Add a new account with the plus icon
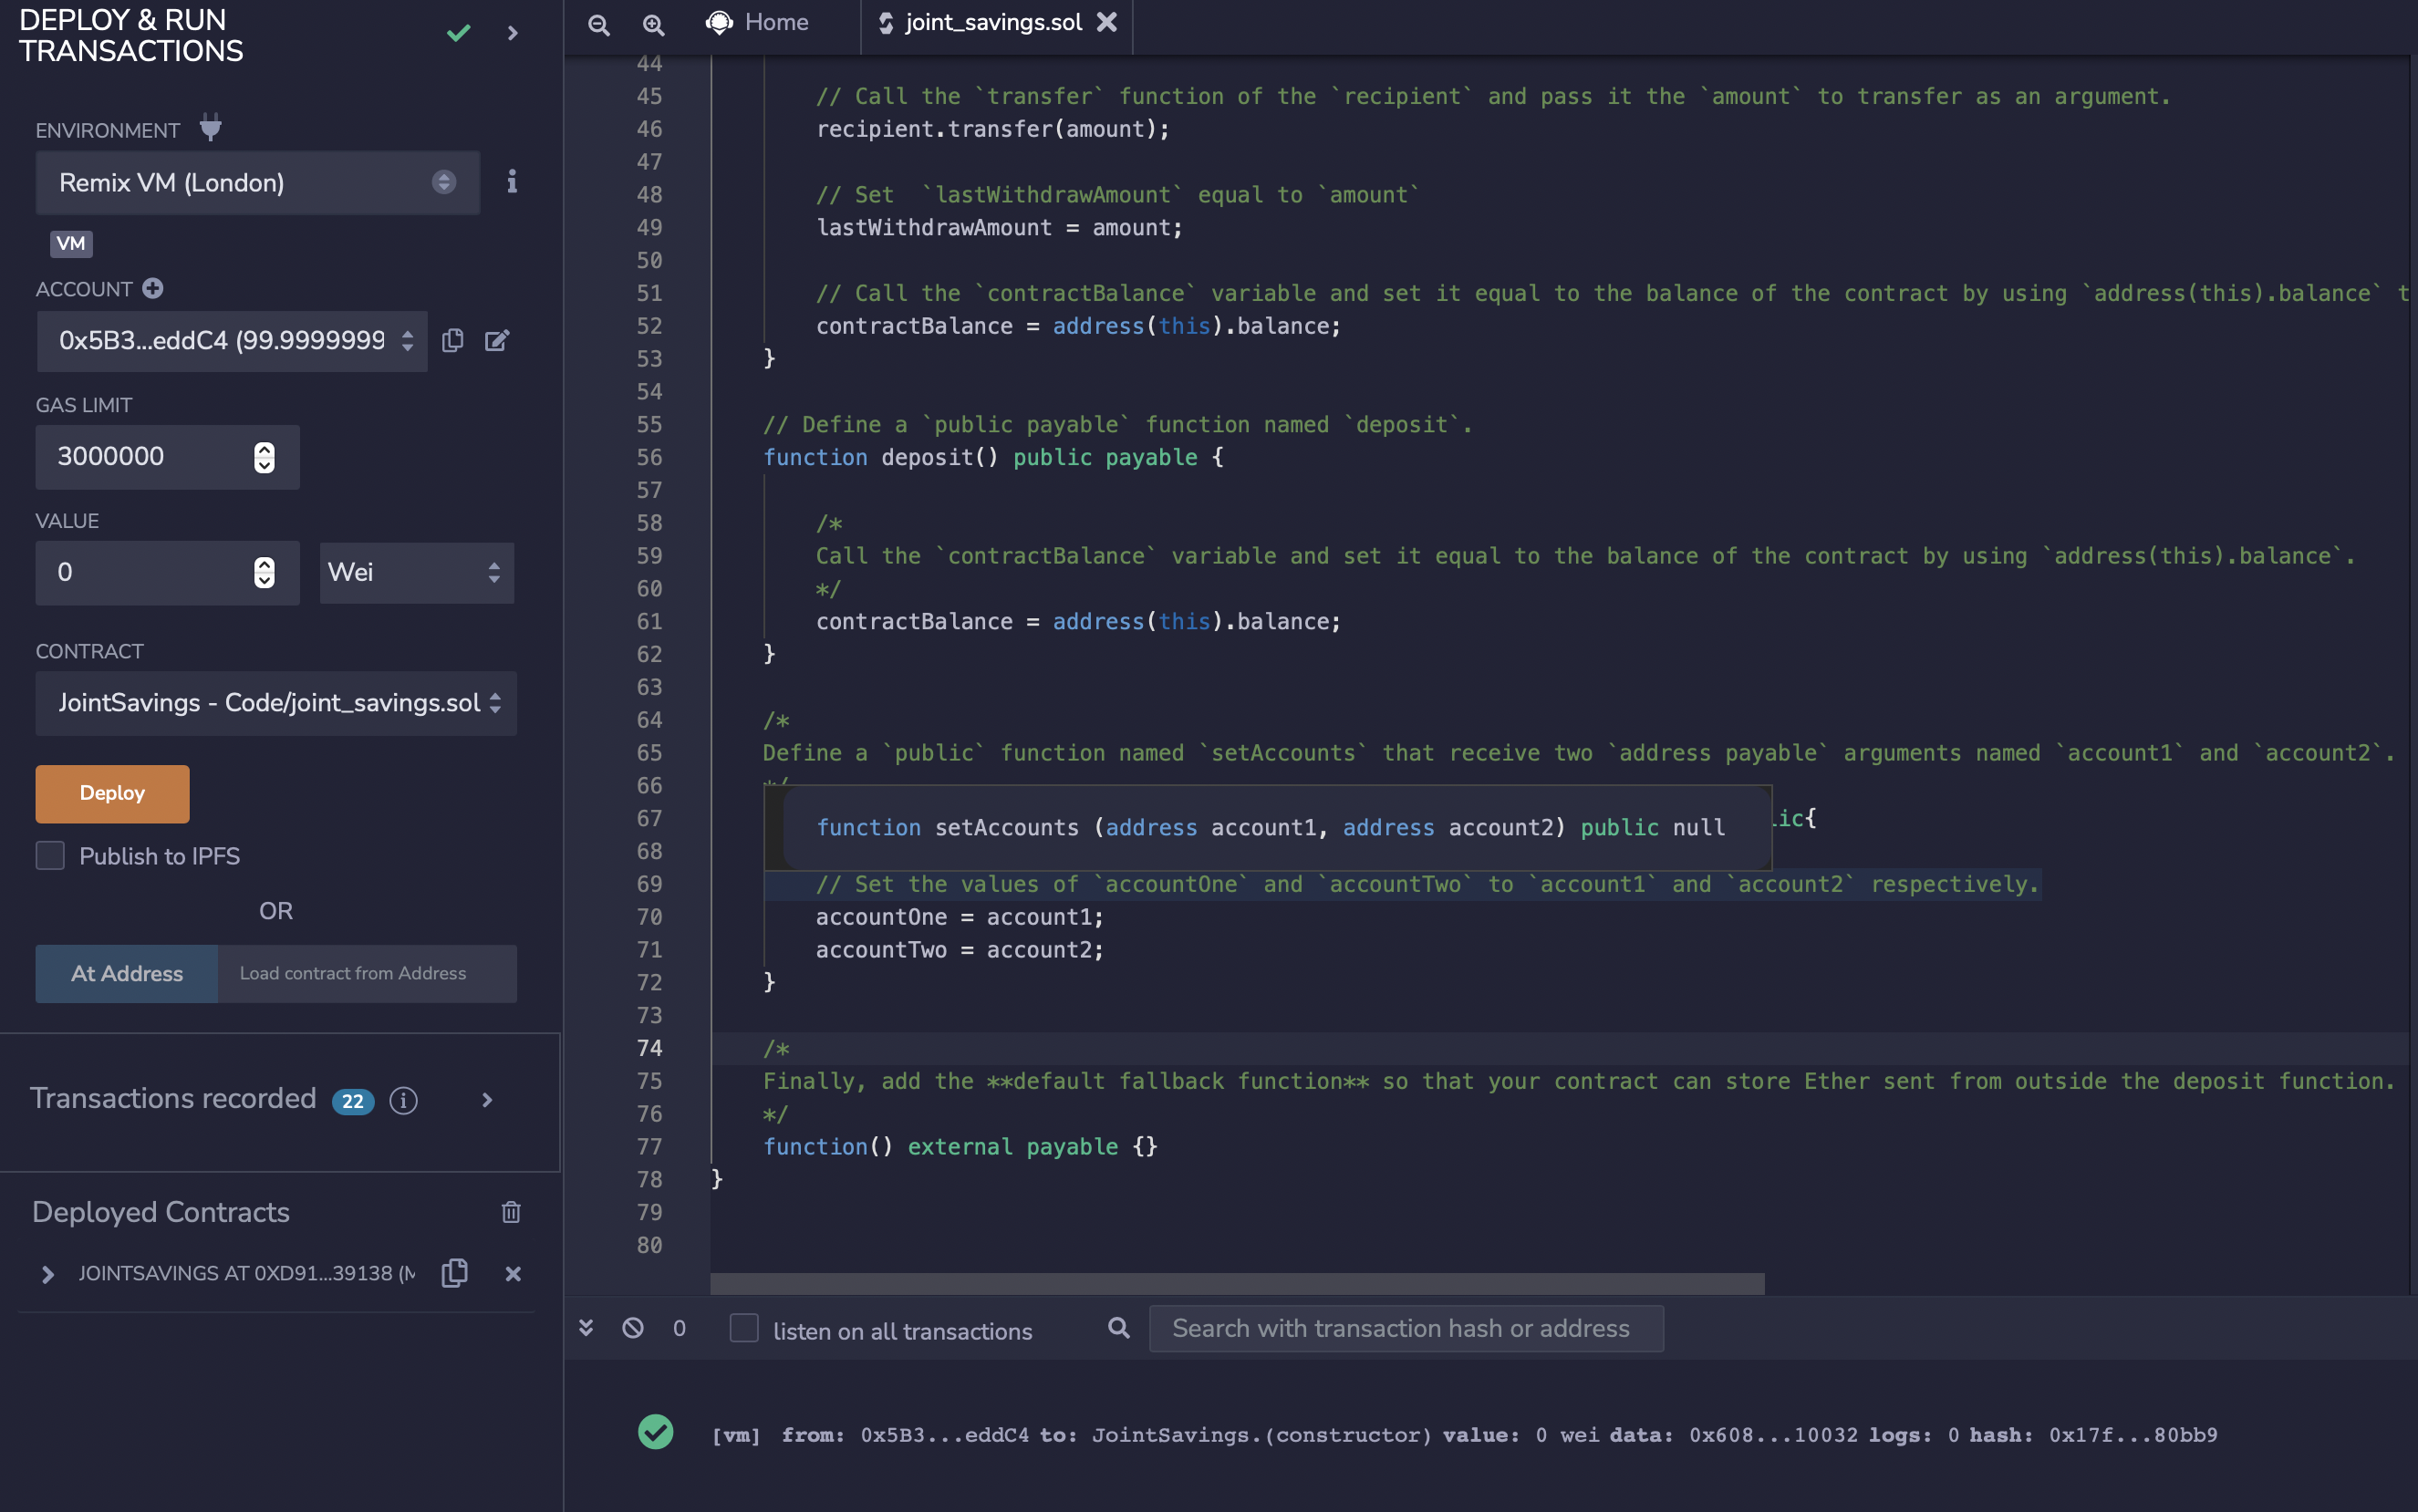The image size is (2418, 1512). [152, 289]
